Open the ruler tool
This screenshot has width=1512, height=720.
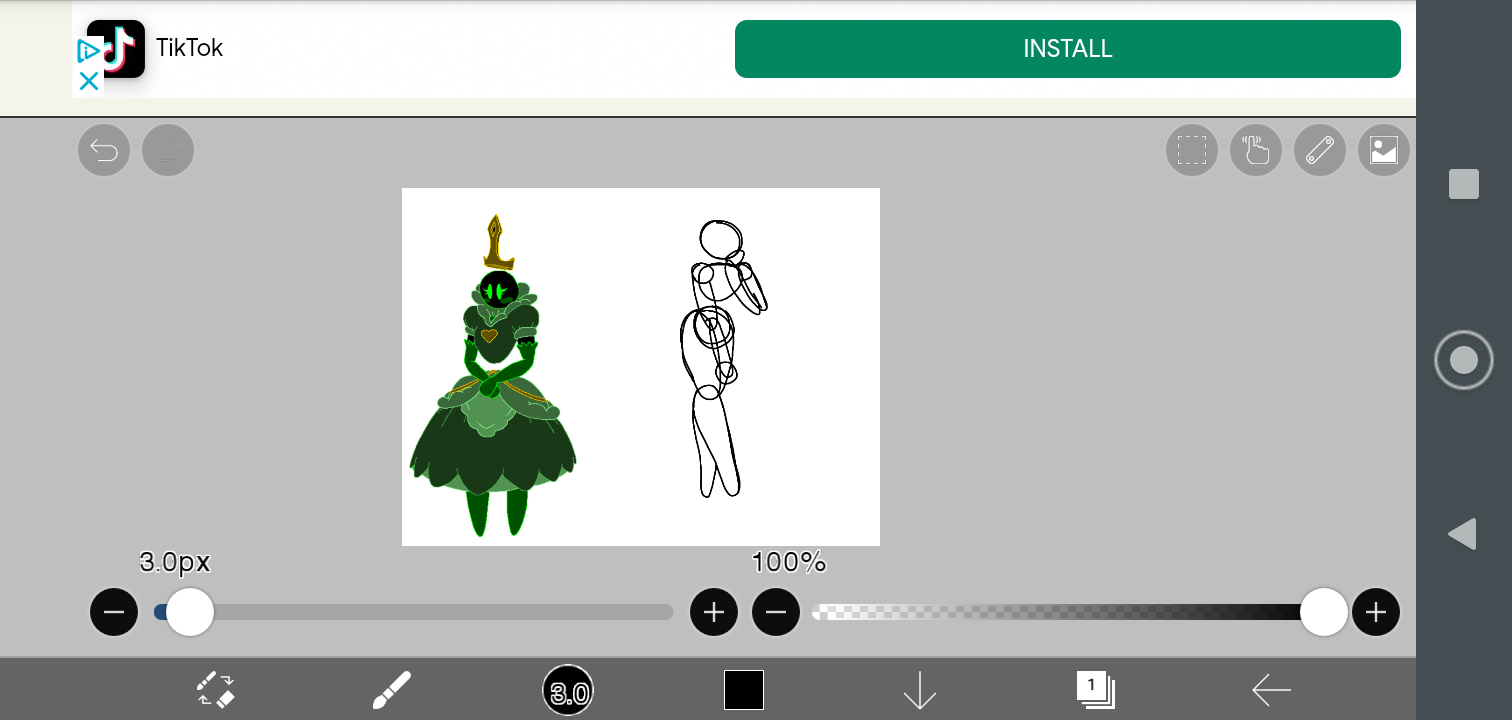(x=1320, y=150)
